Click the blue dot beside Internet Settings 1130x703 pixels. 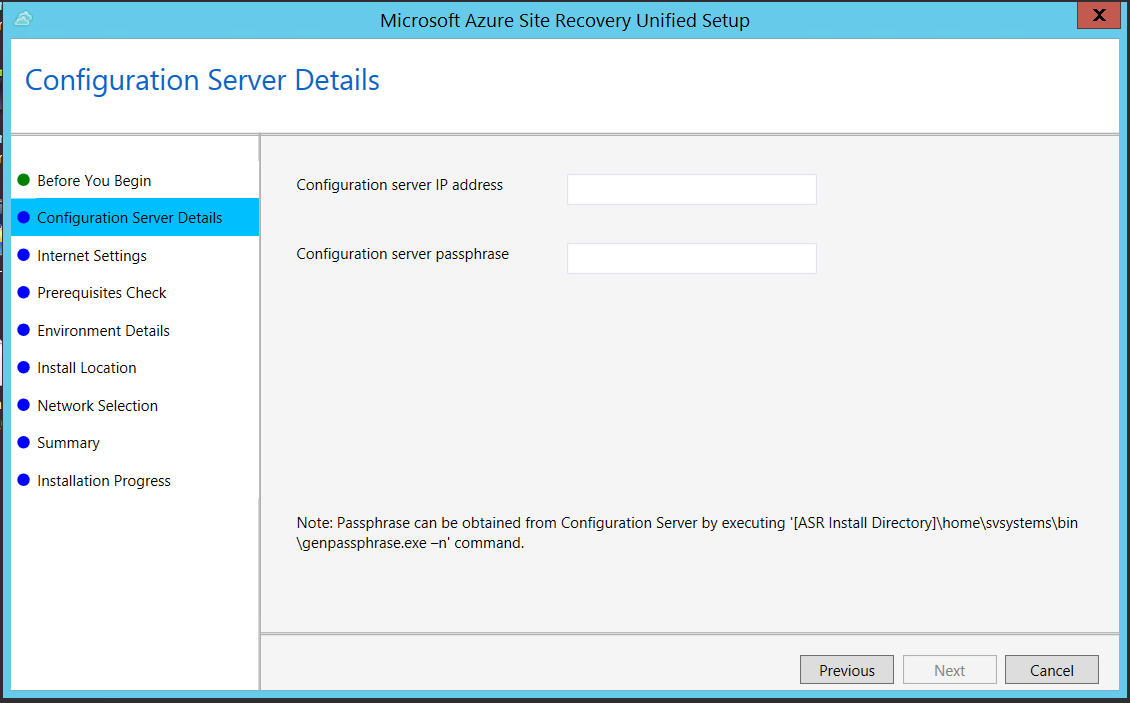24,255
